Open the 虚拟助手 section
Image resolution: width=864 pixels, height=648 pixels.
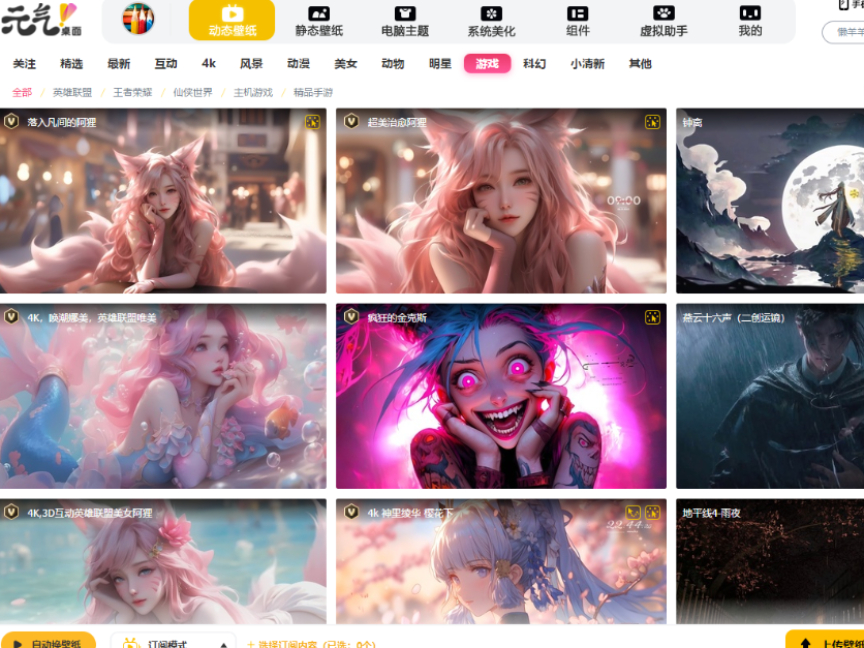point(663,21)
